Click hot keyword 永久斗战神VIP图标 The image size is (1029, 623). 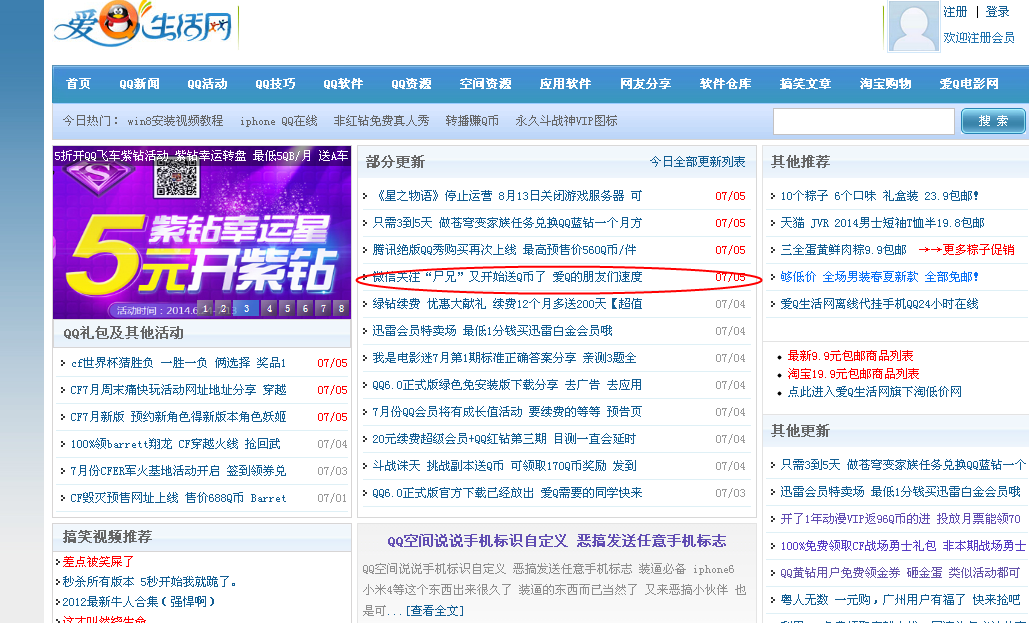[566, 121]
